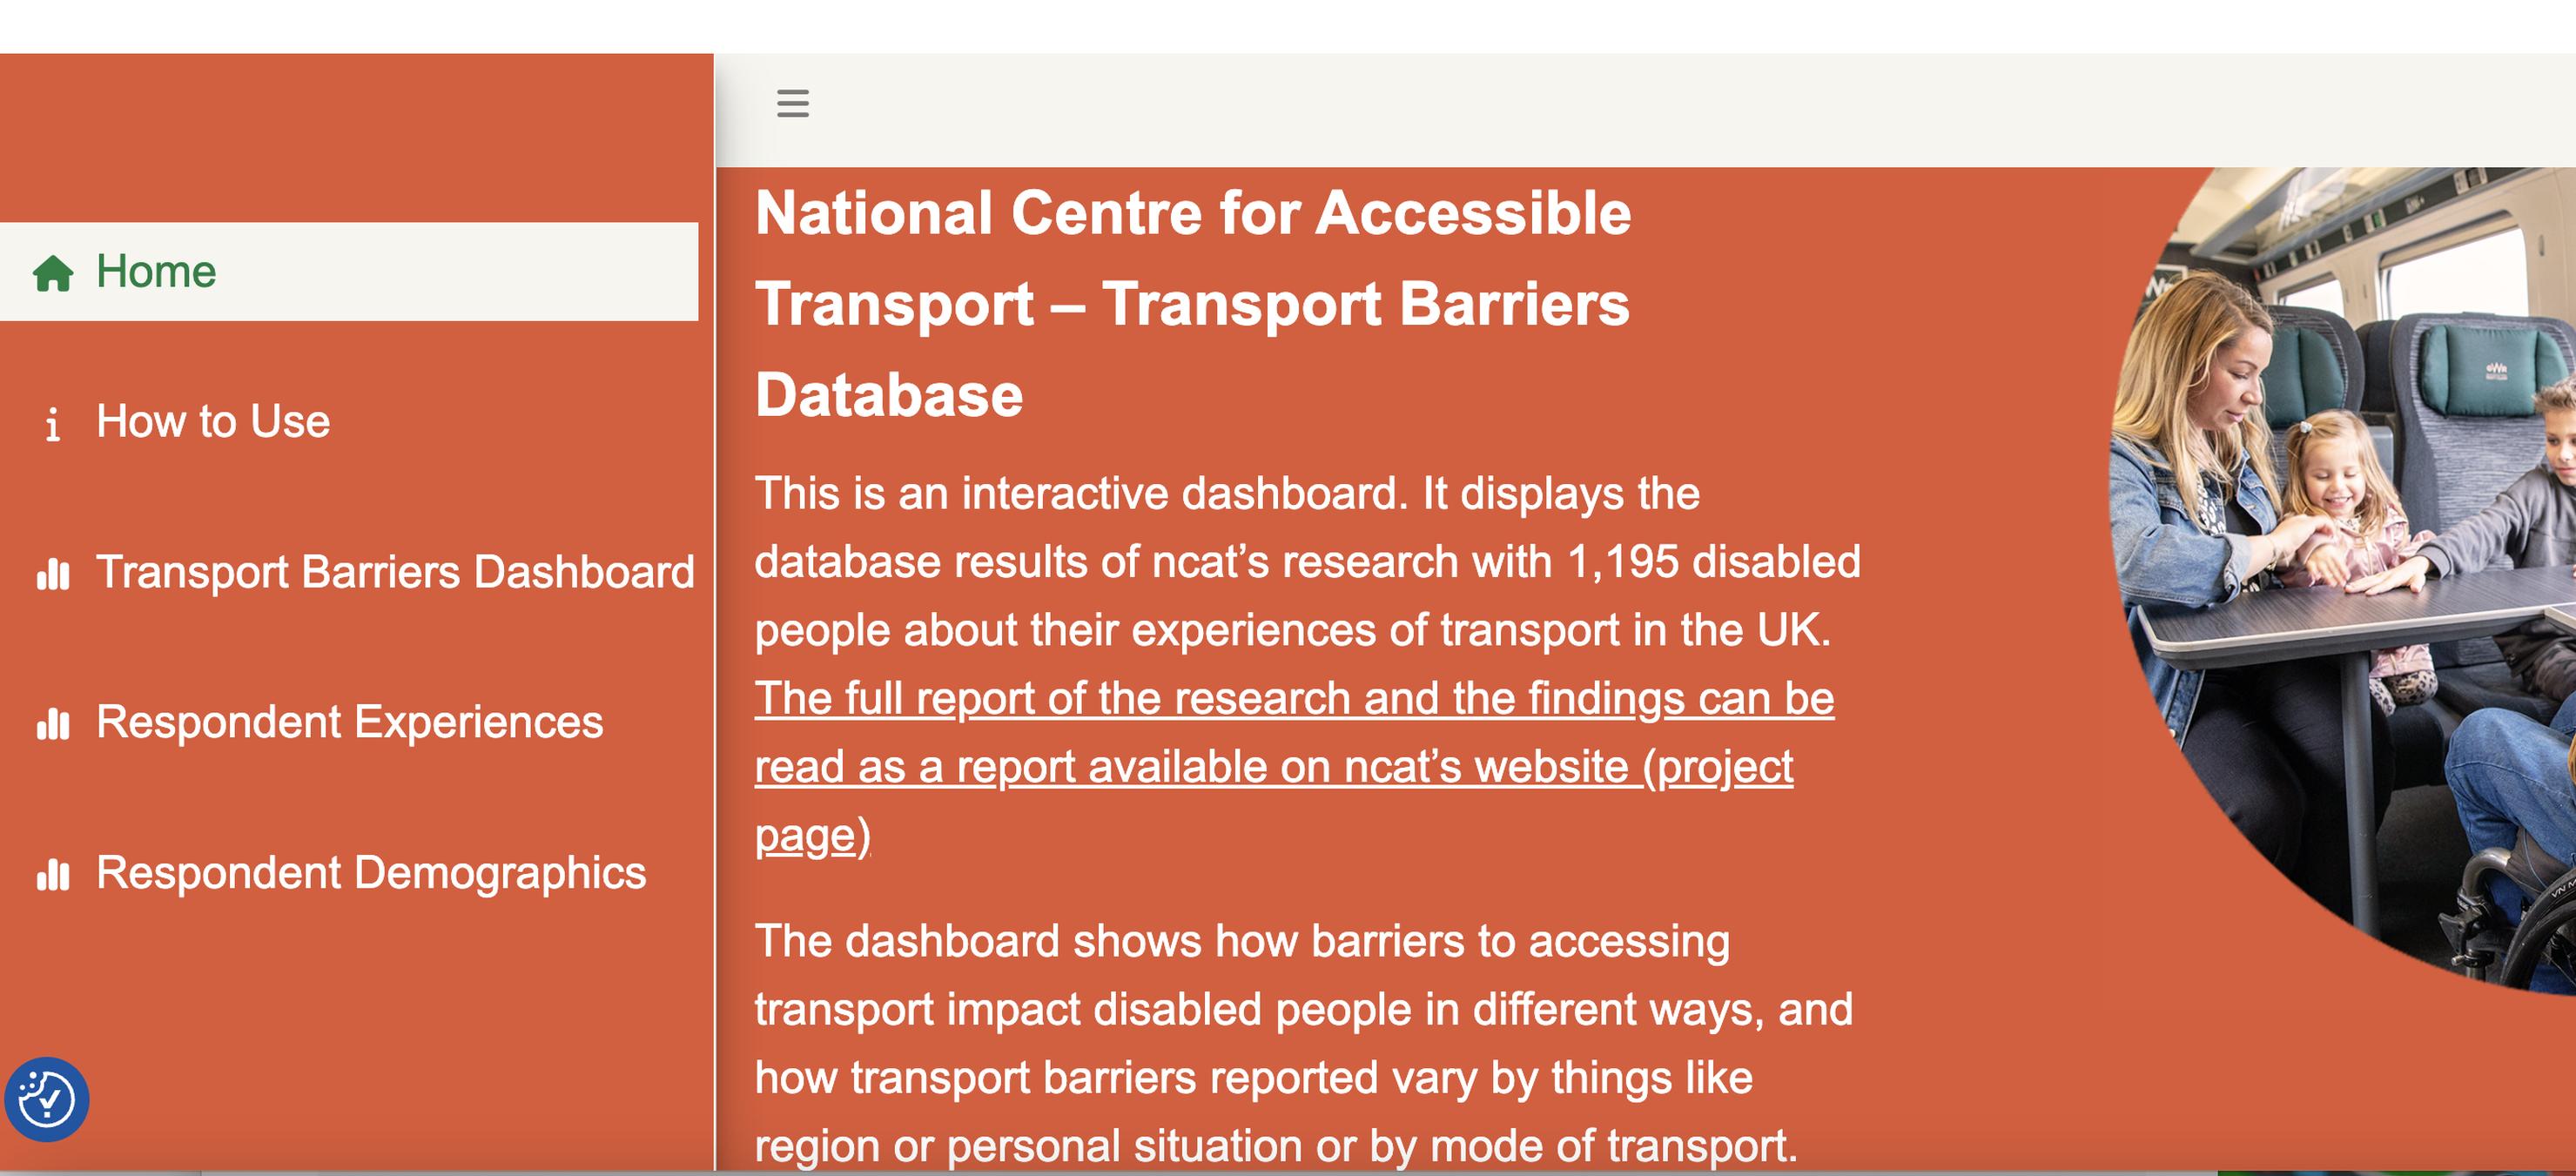The height and width of the screenshot is (1176, 2576).
Task: Click the interactive dashboard intro paragraph
Action: pyautogui.click(x=1307, y=562)
